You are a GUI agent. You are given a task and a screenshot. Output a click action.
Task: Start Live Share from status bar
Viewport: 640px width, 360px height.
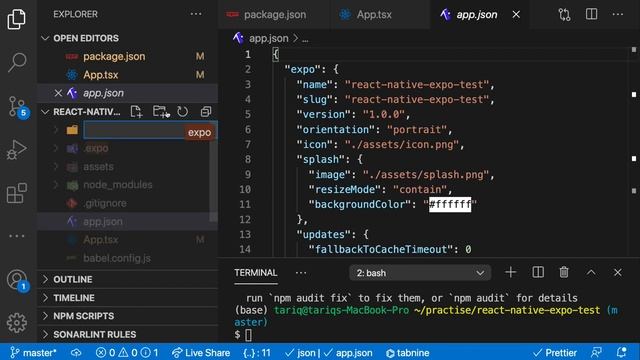point(200,353)
